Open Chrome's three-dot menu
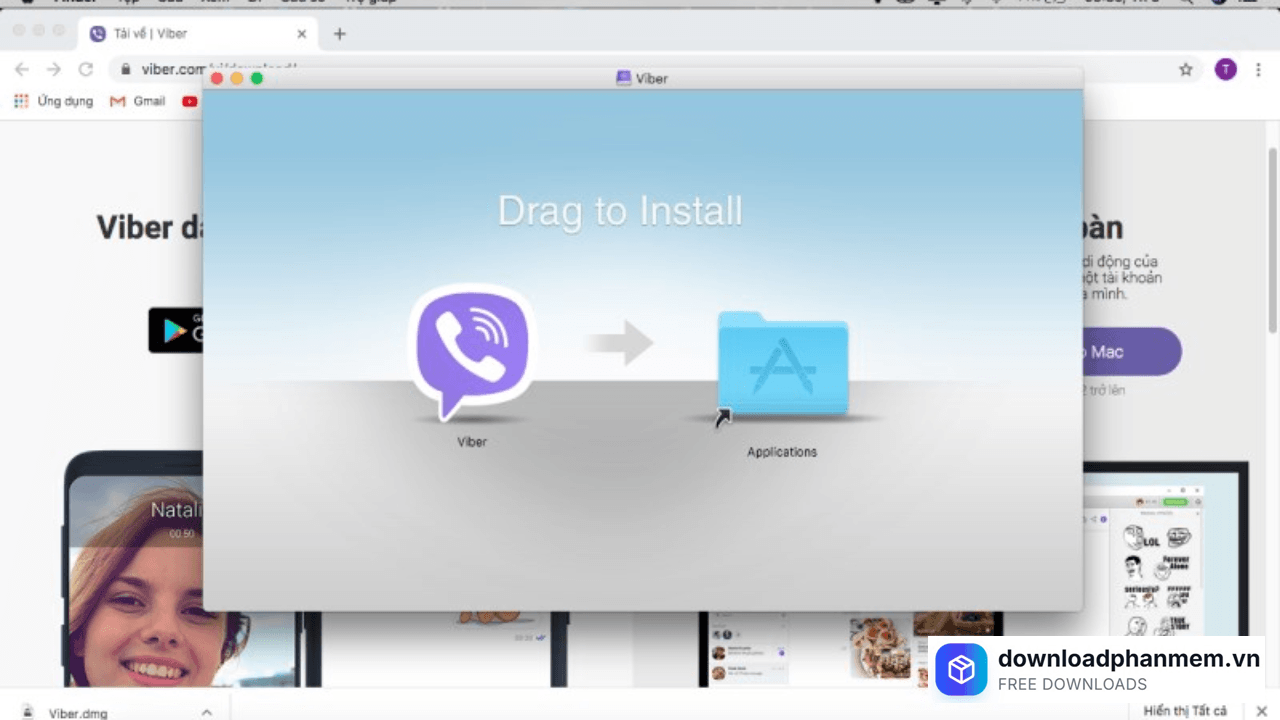Screen dimensions: 1280x720 pyautogui.click(x=1261, y=69)
